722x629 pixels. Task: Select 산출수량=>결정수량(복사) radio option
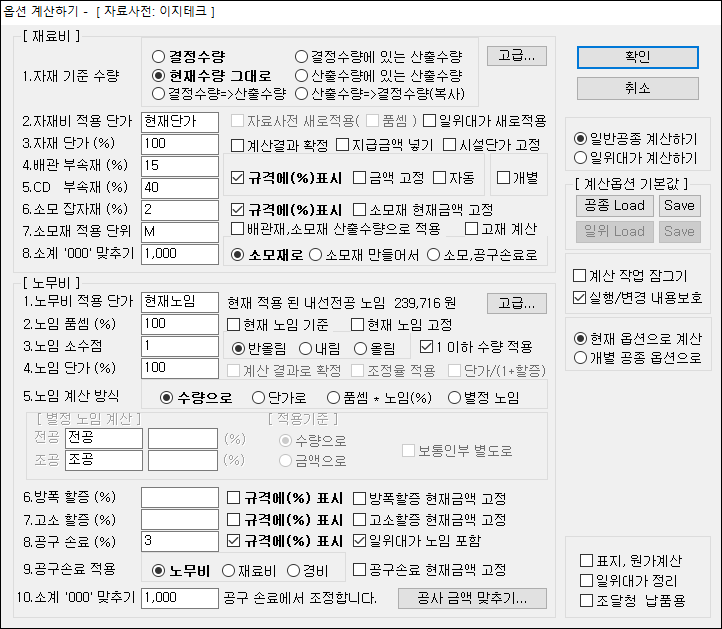(380, 94)
